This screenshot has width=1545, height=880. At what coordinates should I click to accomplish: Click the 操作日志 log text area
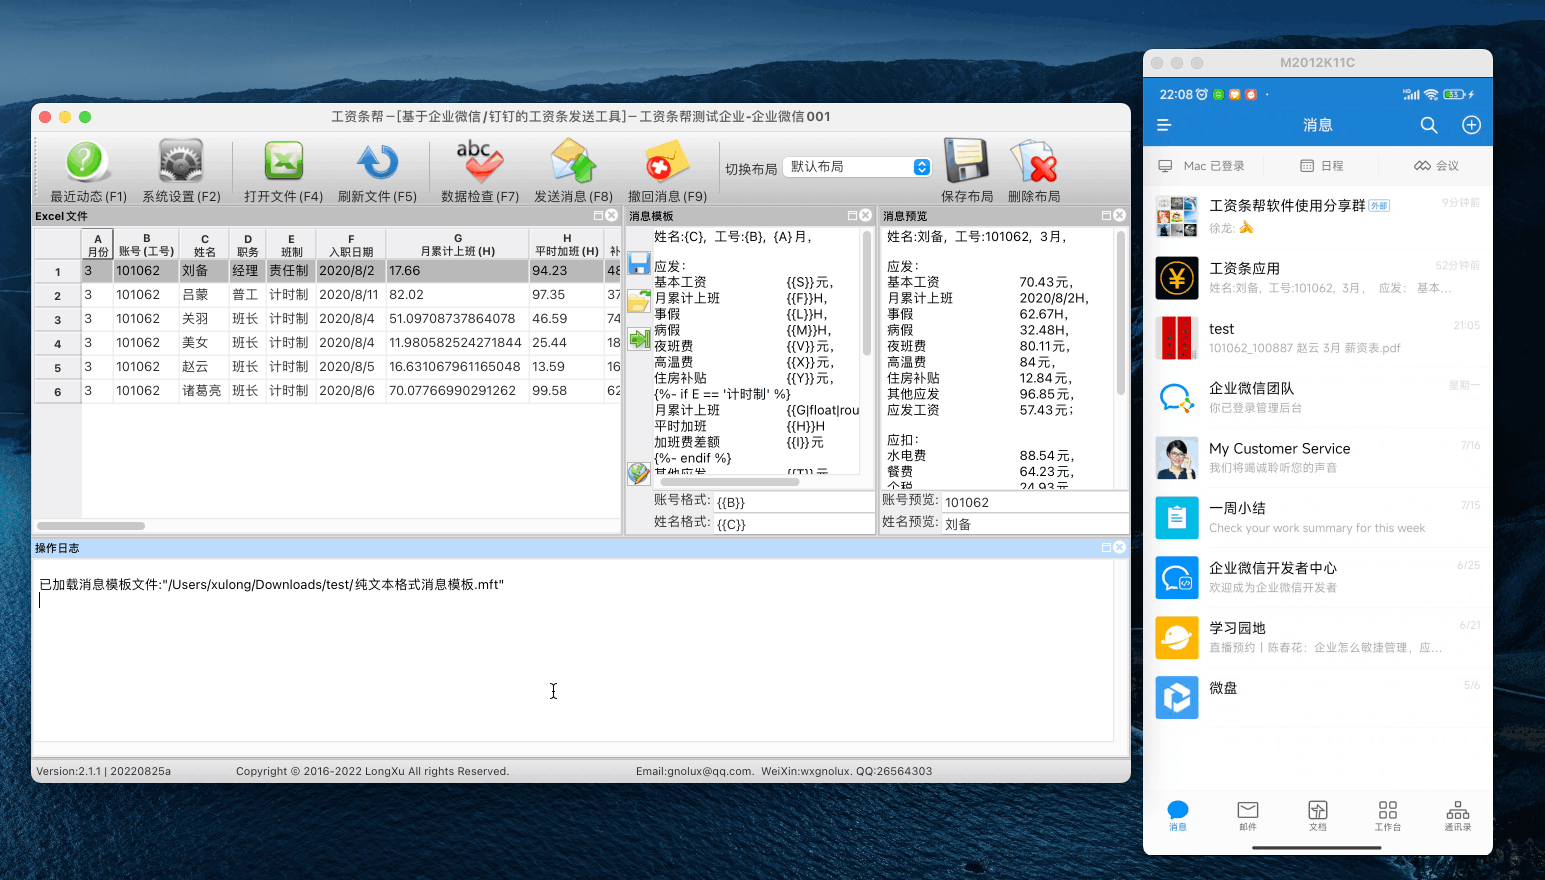[x=573, y=650]
